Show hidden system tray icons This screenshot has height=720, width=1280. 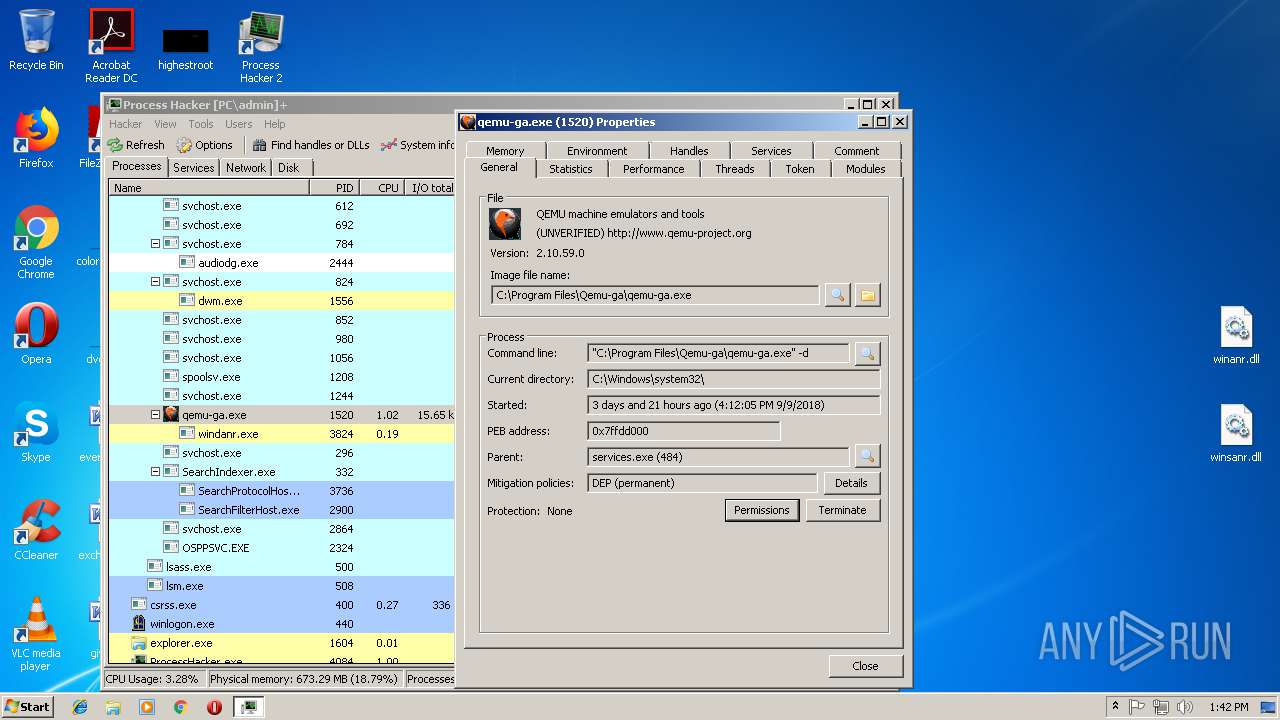[x=1115, y=707]
